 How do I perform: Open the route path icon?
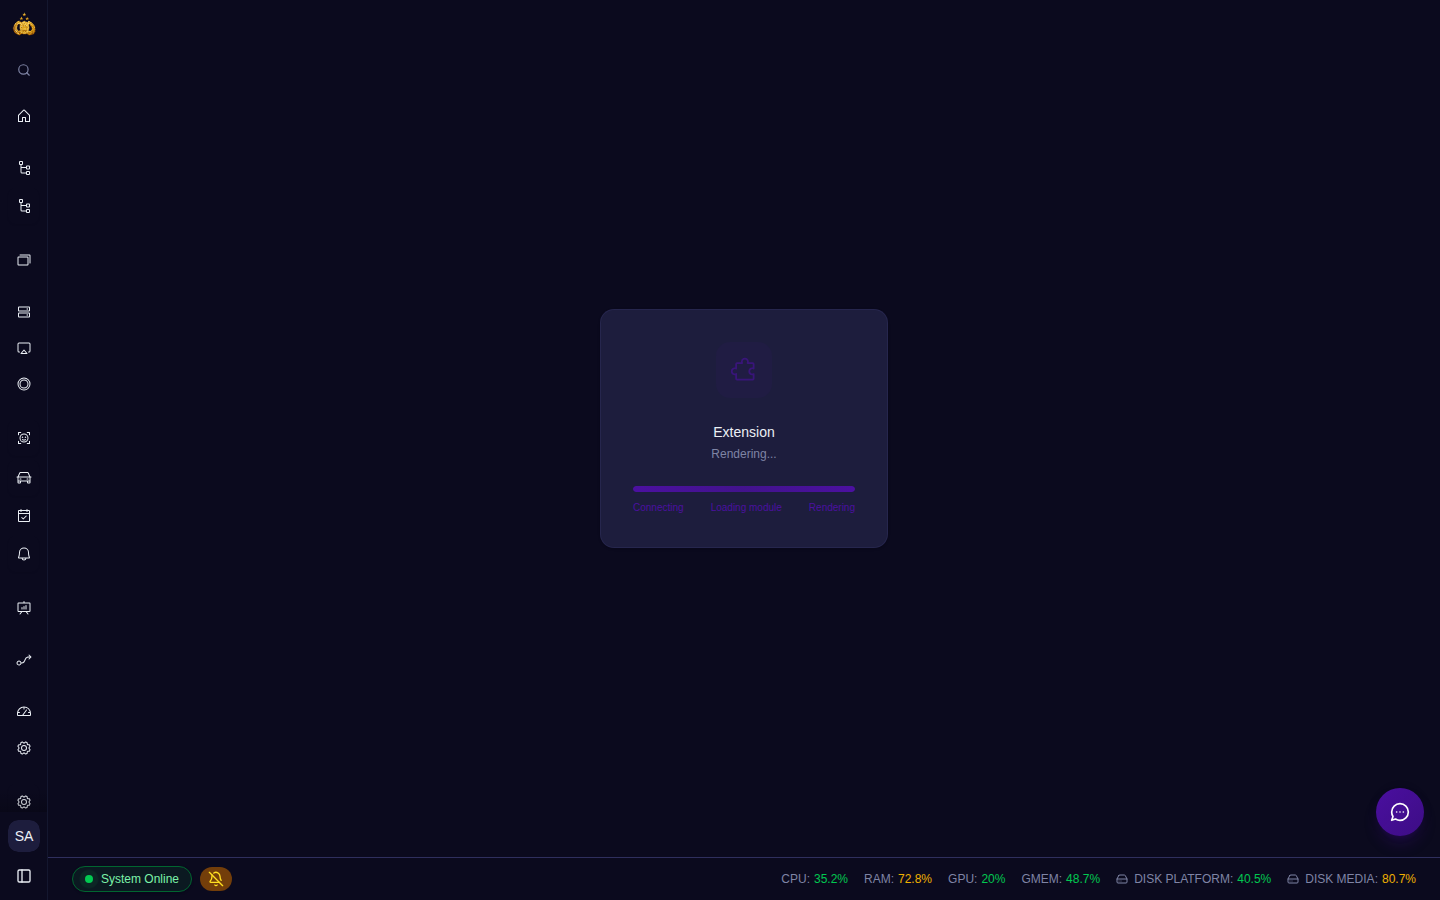24,660
